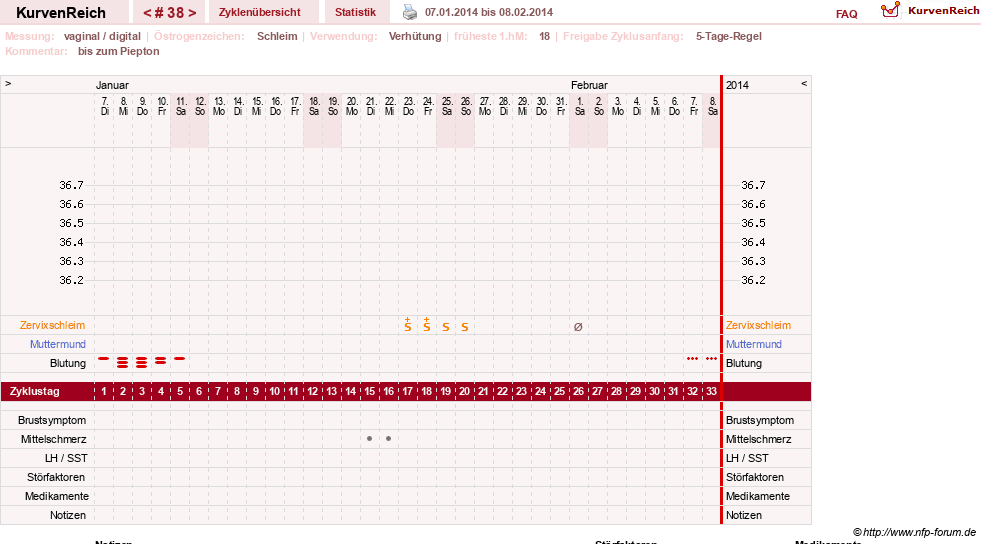Image resolution: width=981 pixels, height=544 pixels.
Task: Click the spotting dots on cycle day 33
Action: 711,358
